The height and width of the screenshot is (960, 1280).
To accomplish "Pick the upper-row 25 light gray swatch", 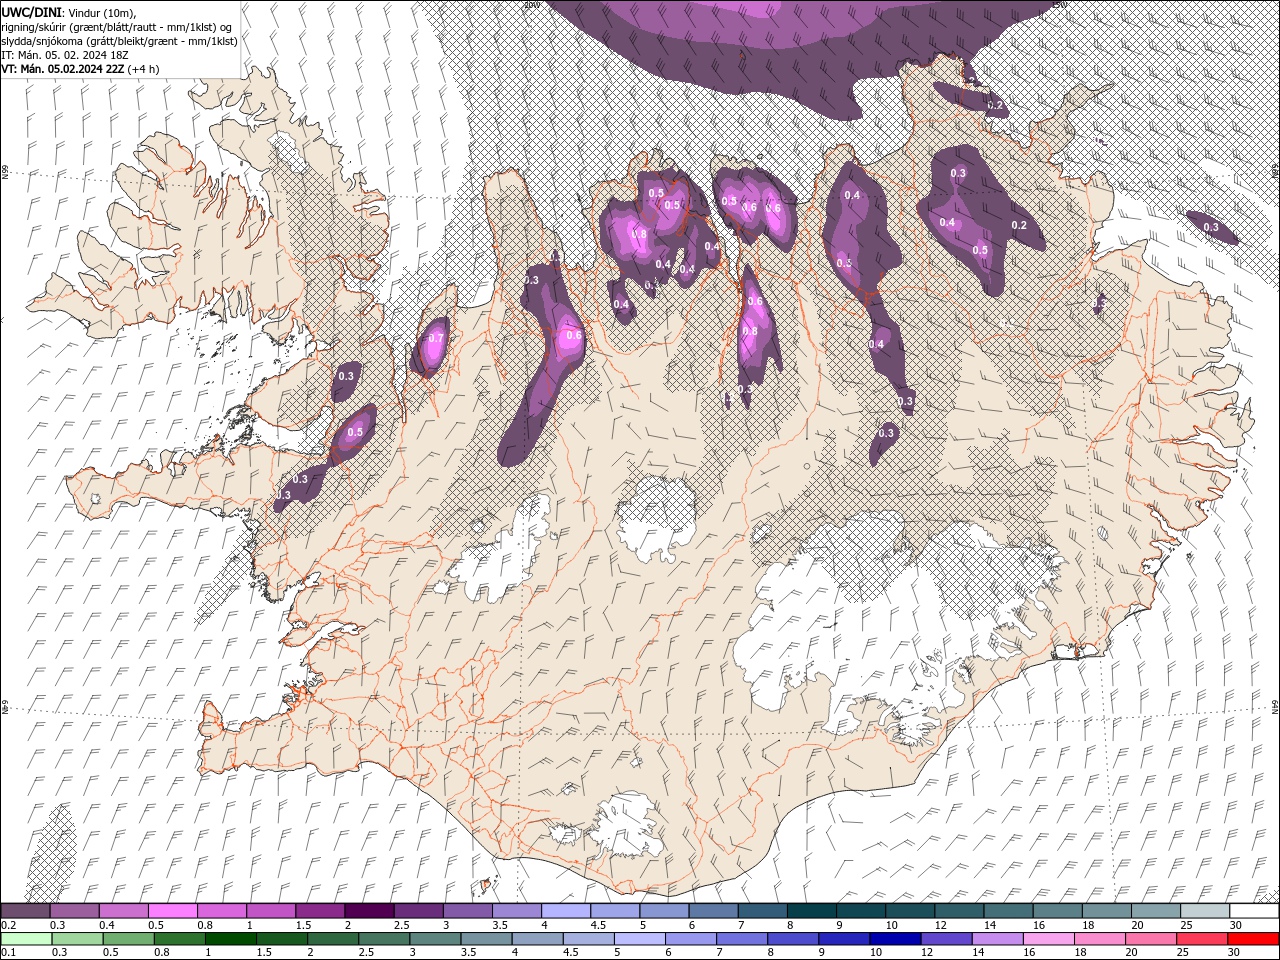I will (x=1205, y=911).
